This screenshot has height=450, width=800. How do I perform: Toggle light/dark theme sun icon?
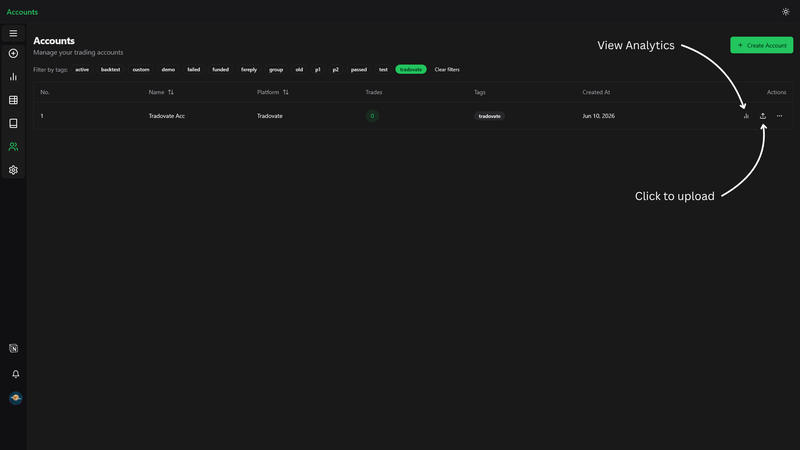pos(786,12)
